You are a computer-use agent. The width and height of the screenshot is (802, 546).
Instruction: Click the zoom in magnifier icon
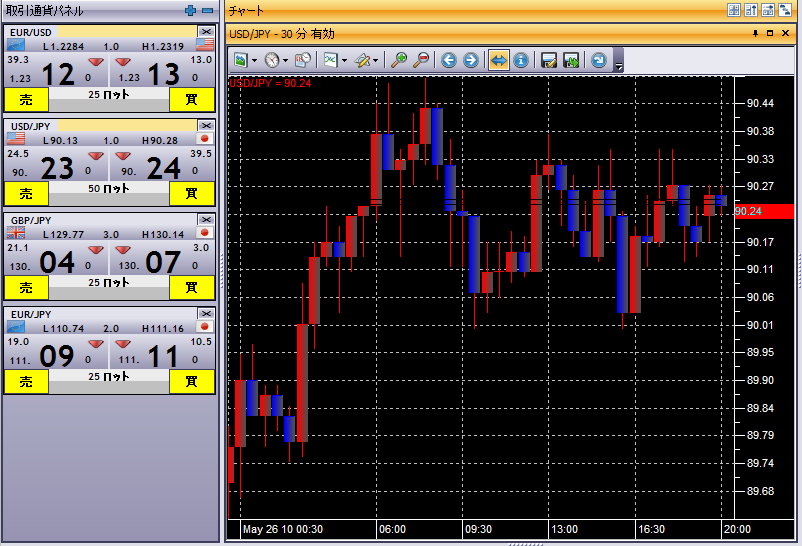tap(399, 60)
